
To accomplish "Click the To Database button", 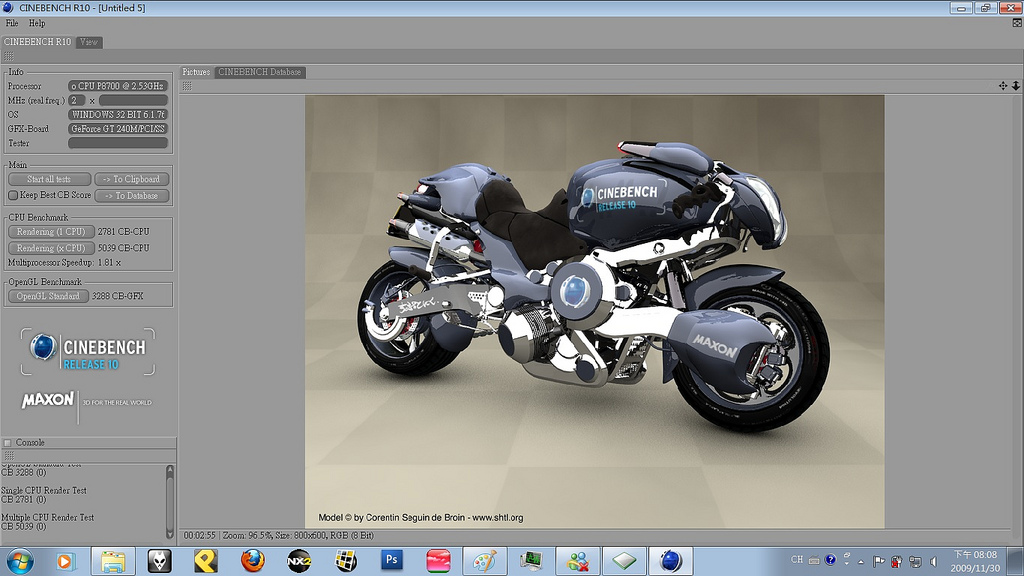I will pyautogui.click(x=131, y=195).
